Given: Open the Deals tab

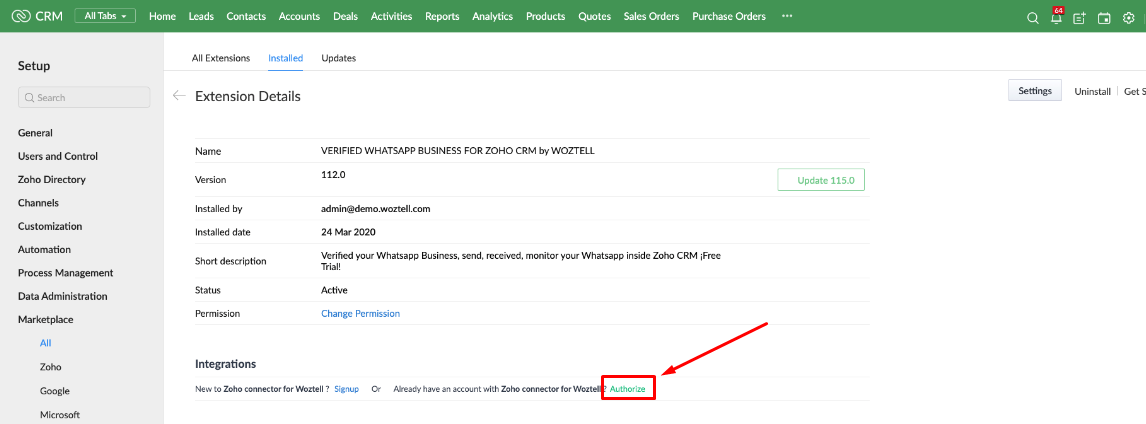Looking at the screenshot, I should point(345,16).
